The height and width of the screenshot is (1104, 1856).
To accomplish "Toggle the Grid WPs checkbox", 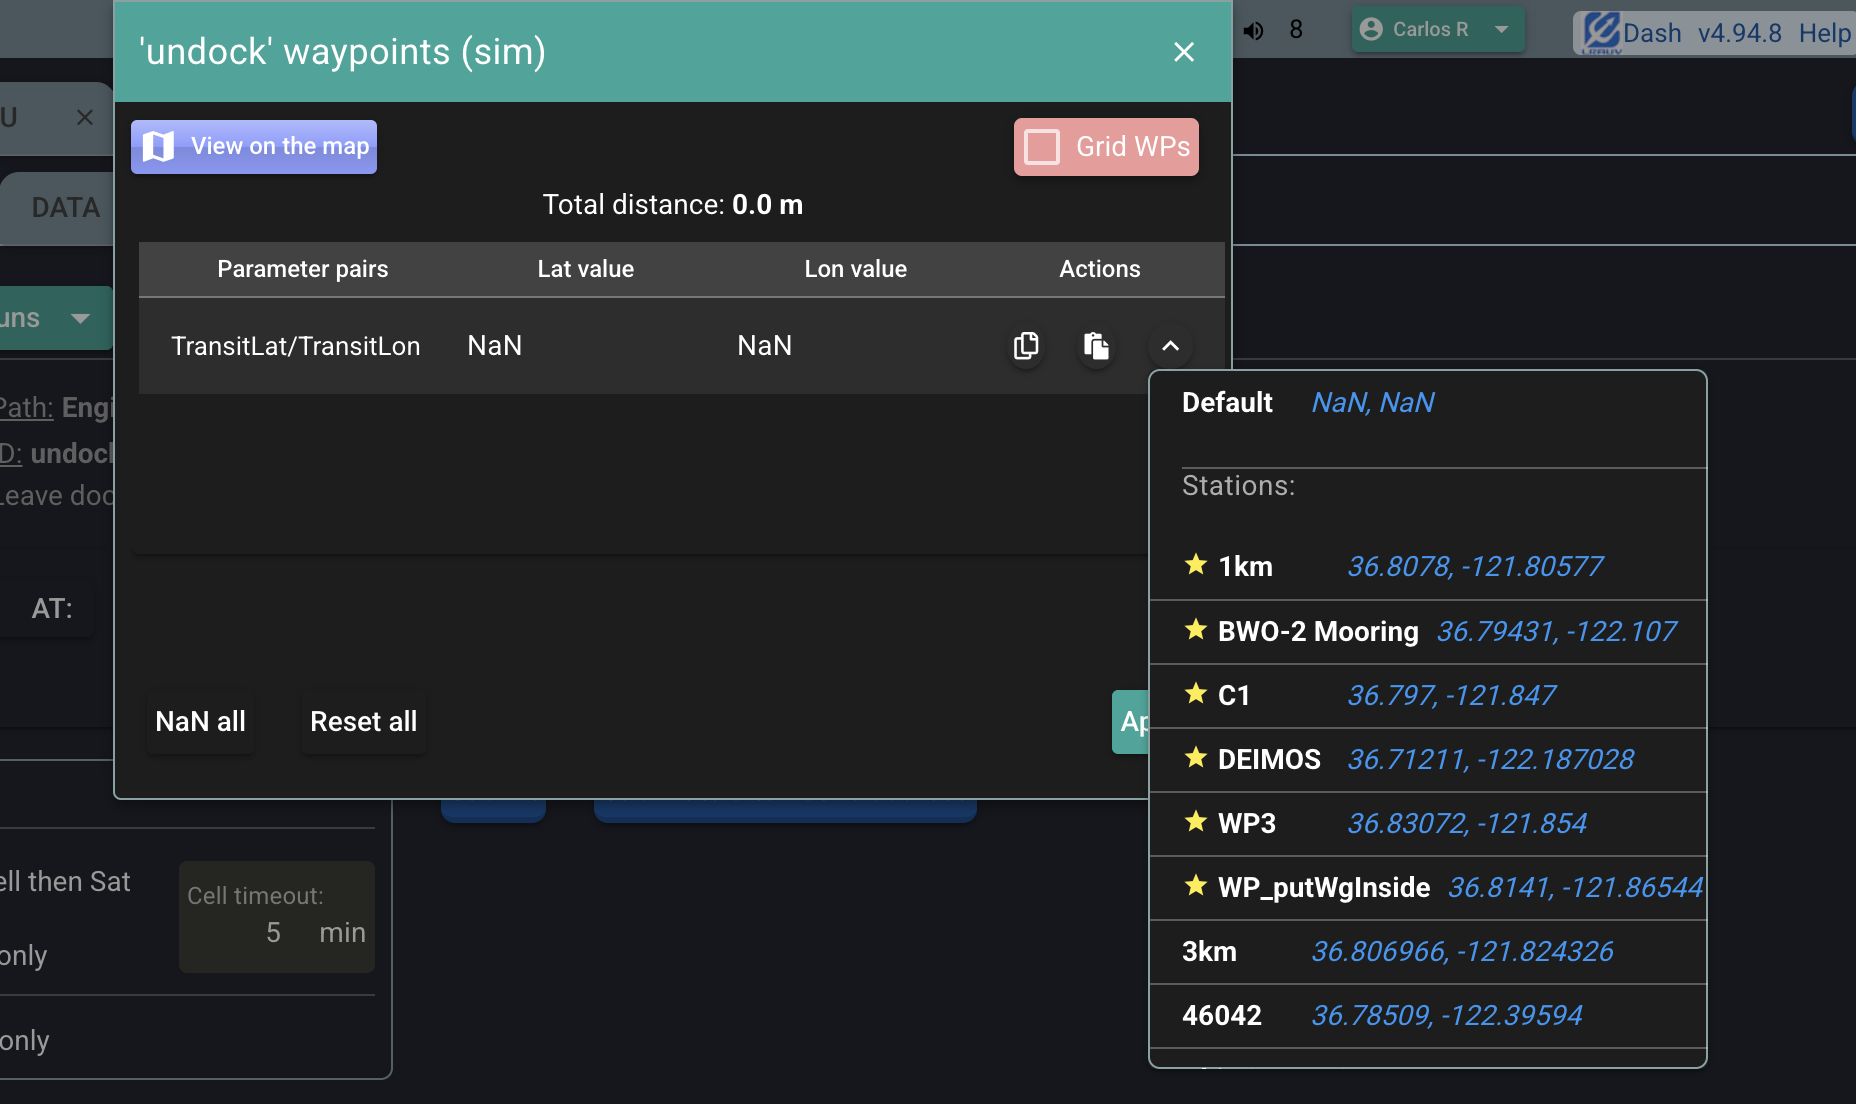I will coord(1042,147).
